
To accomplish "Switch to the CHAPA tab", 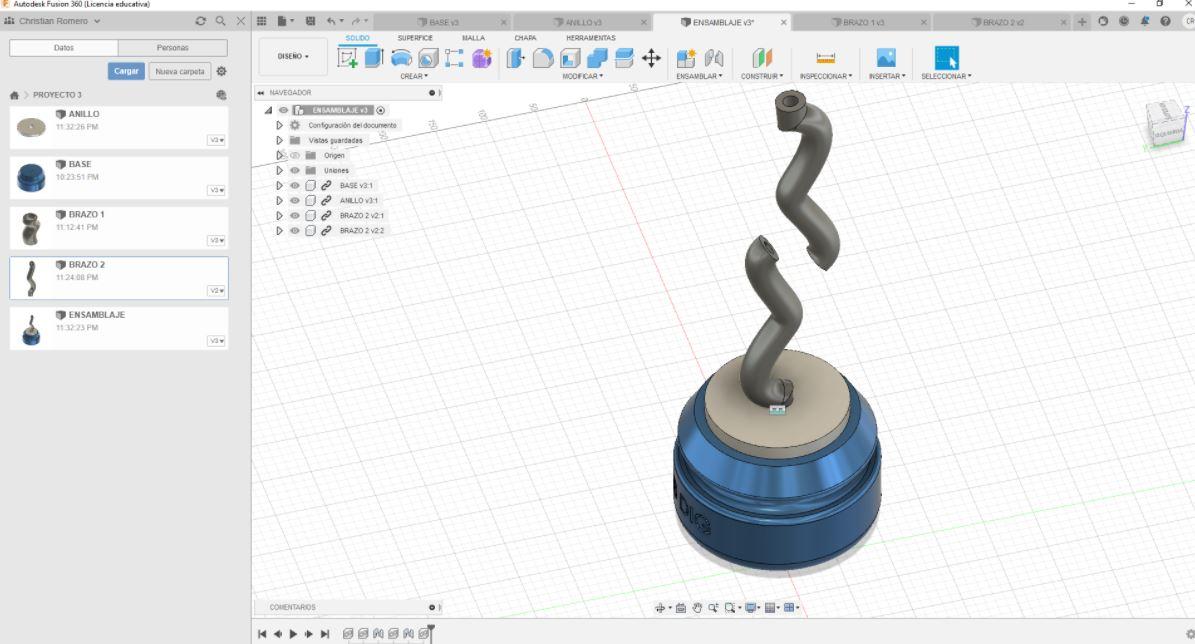I will click(x=525, y=38).
